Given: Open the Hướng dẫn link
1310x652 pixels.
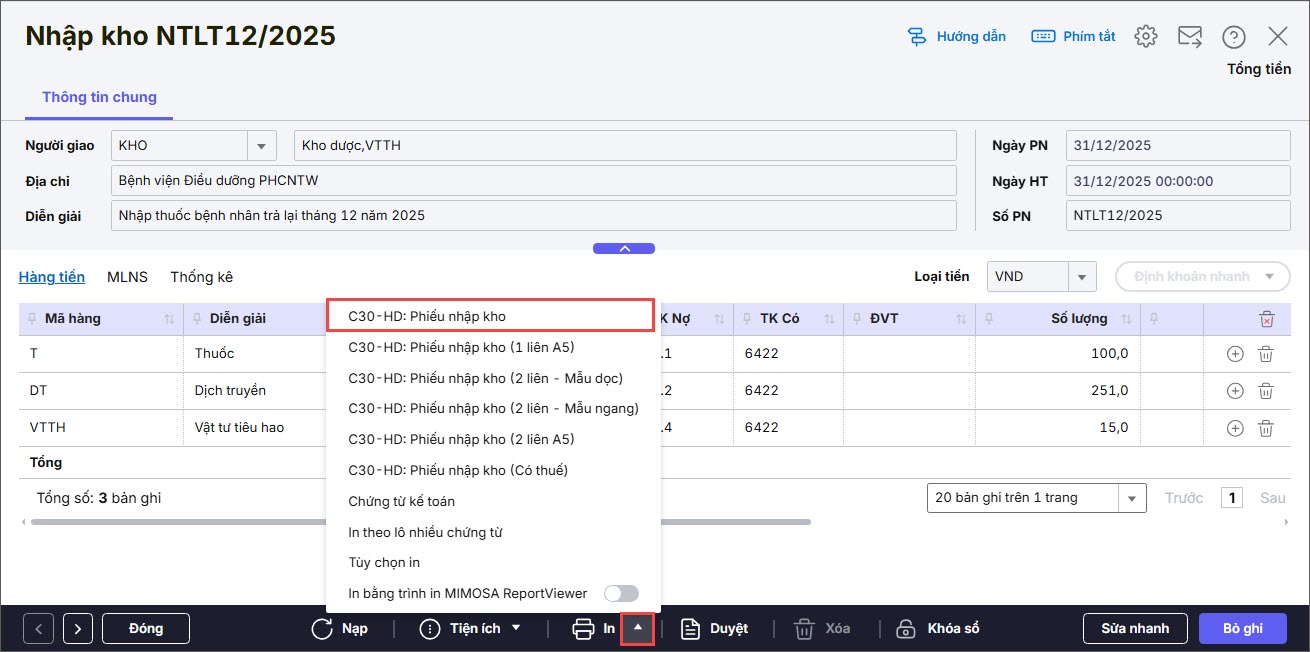Looking at the screenshot, I should point(956,37).
